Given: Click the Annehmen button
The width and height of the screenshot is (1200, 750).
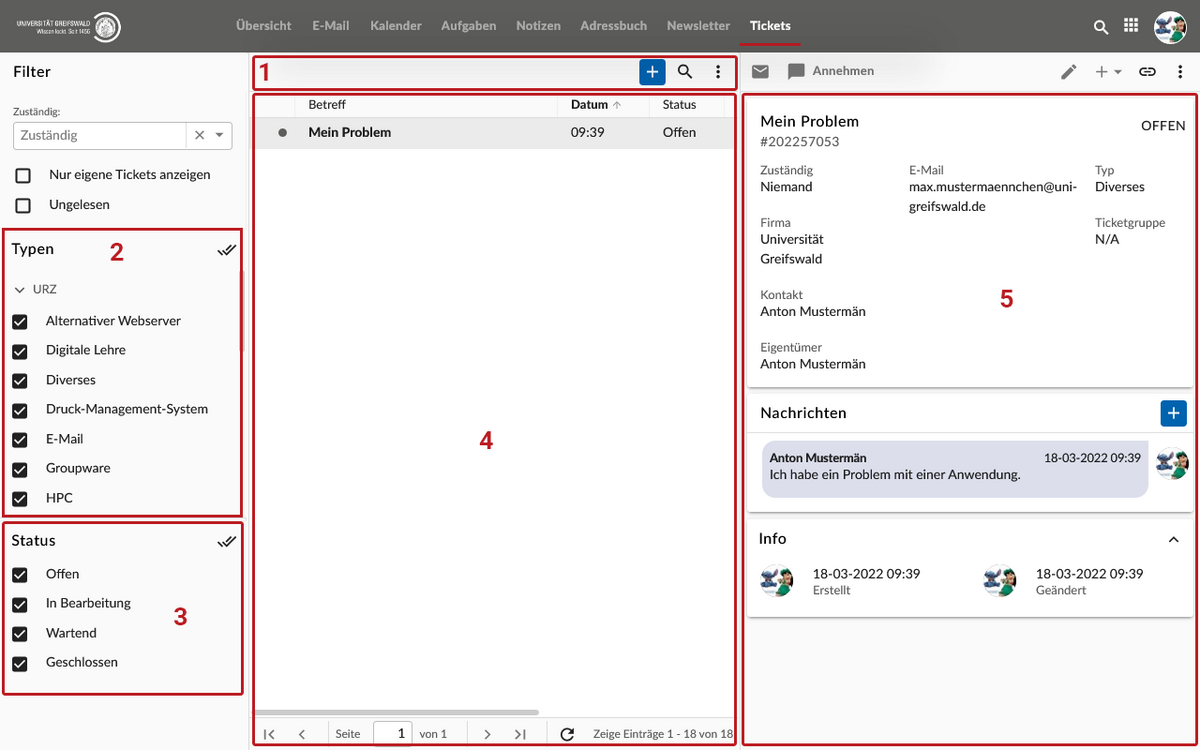Looking at the screenshot, I should click(842, 71).
